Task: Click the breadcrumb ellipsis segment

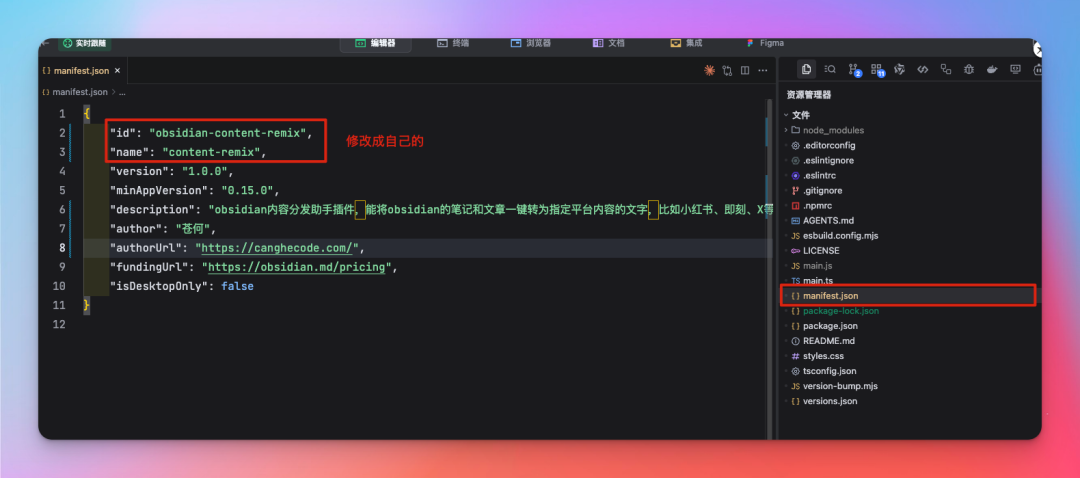Action: [x=123, y=92]
